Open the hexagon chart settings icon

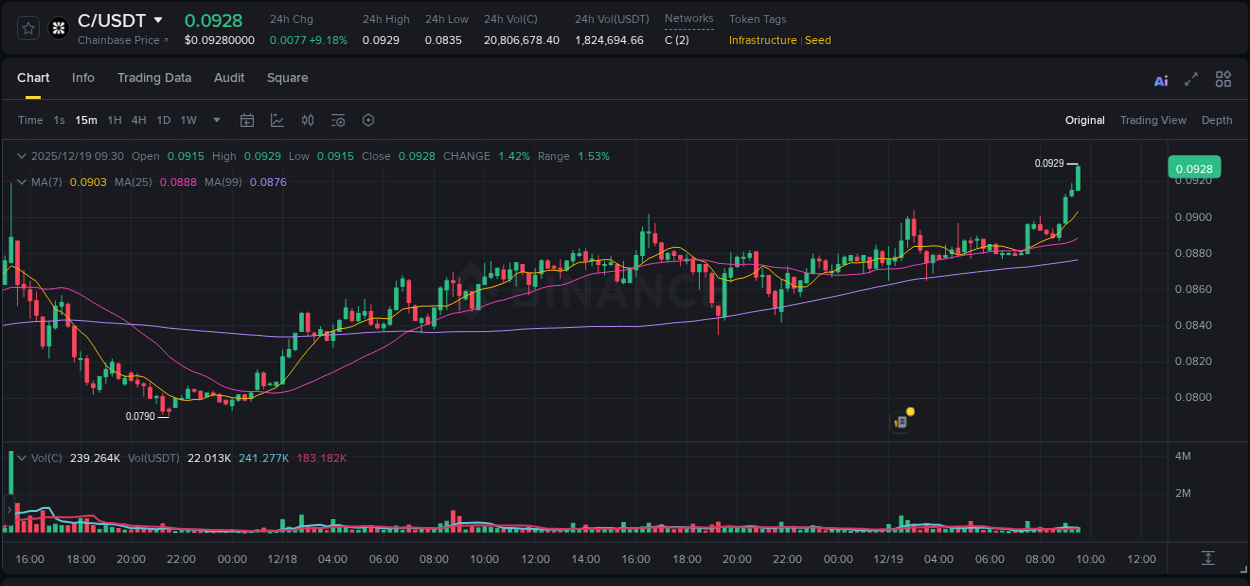click(368, 120)
